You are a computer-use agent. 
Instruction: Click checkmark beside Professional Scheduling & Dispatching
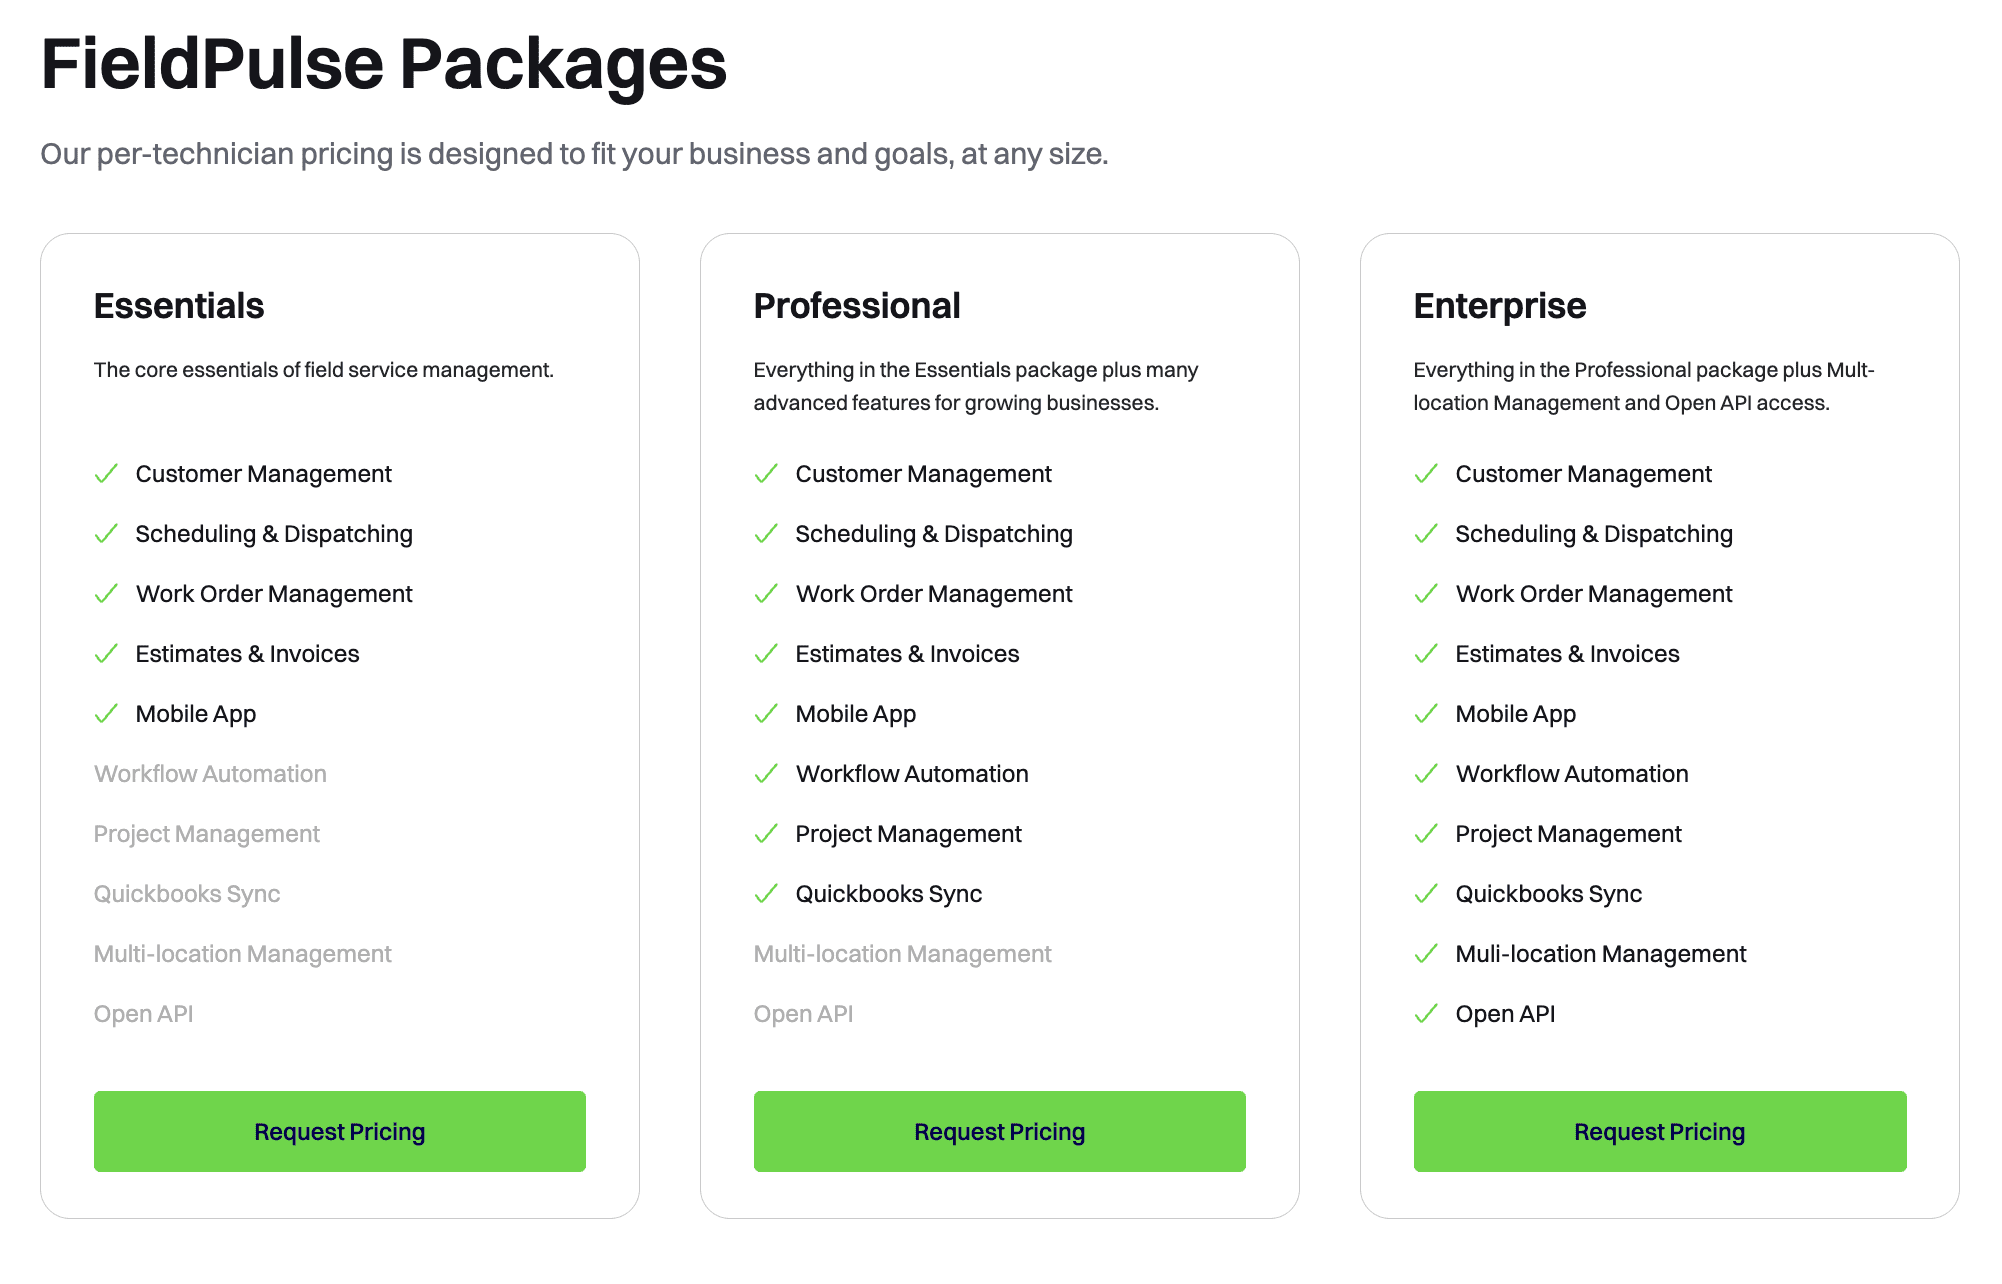766,534
